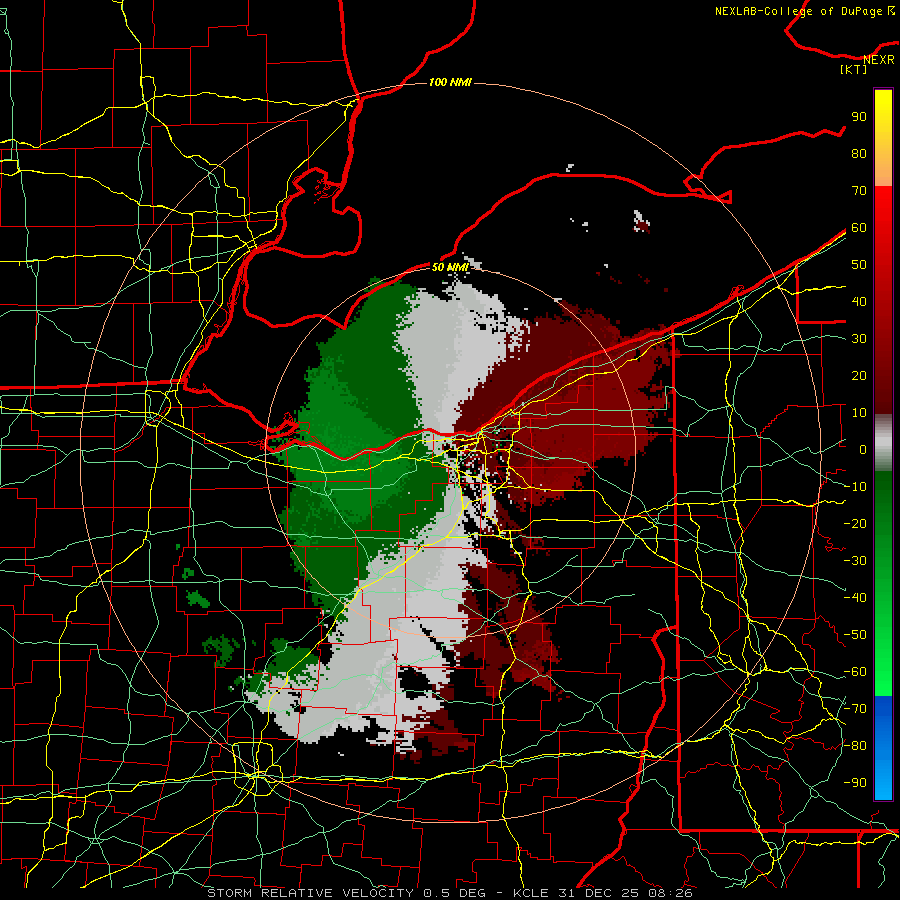Click the 20 tick label on the velocity scale
This screenshot has height=900, width=900.
[x=859, y=375]
